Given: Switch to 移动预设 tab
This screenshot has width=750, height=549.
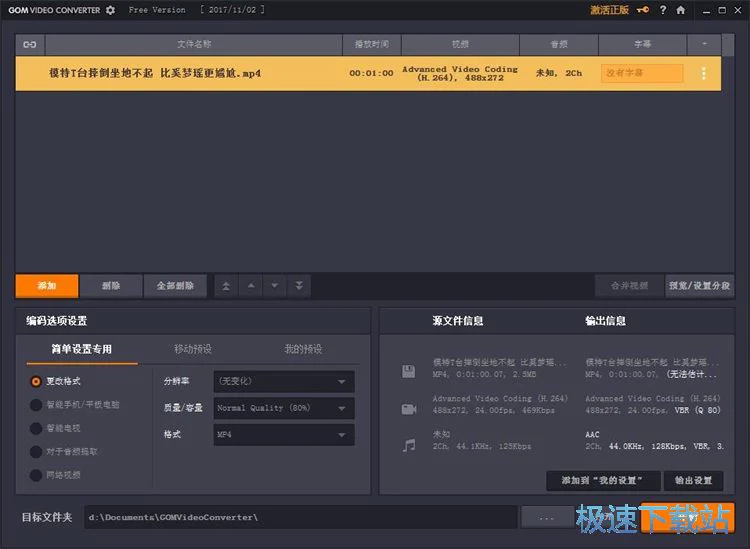Looking at the screenshot, I should [x=193, y=349].
